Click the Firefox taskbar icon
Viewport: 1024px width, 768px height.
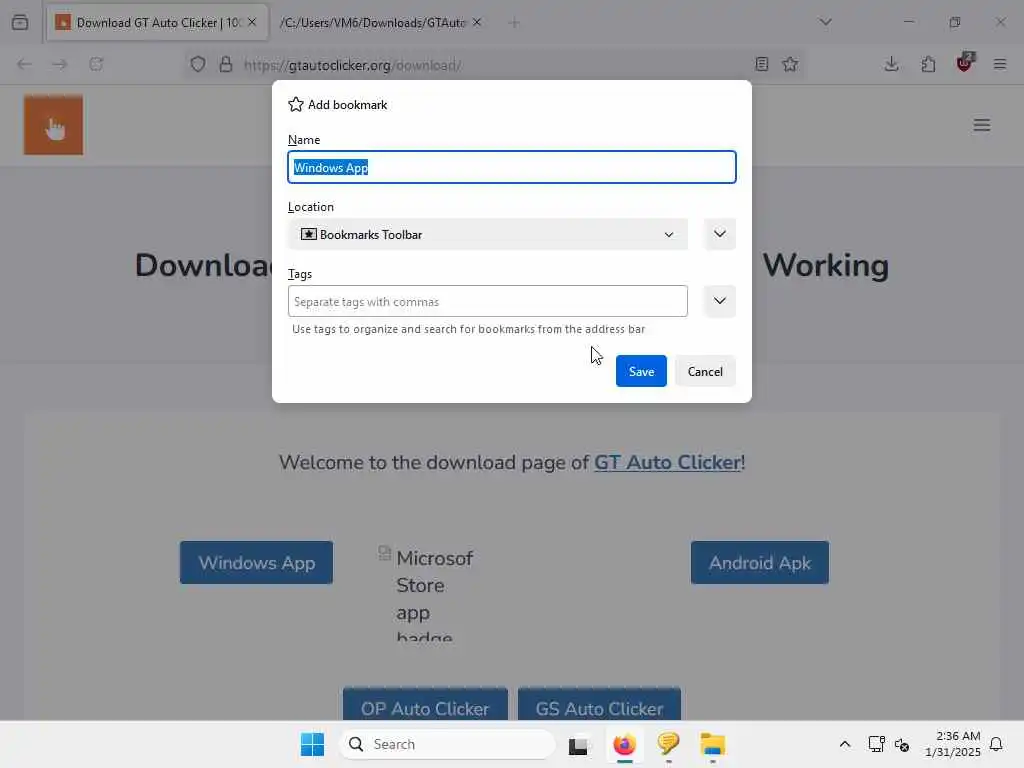(624, 744)
